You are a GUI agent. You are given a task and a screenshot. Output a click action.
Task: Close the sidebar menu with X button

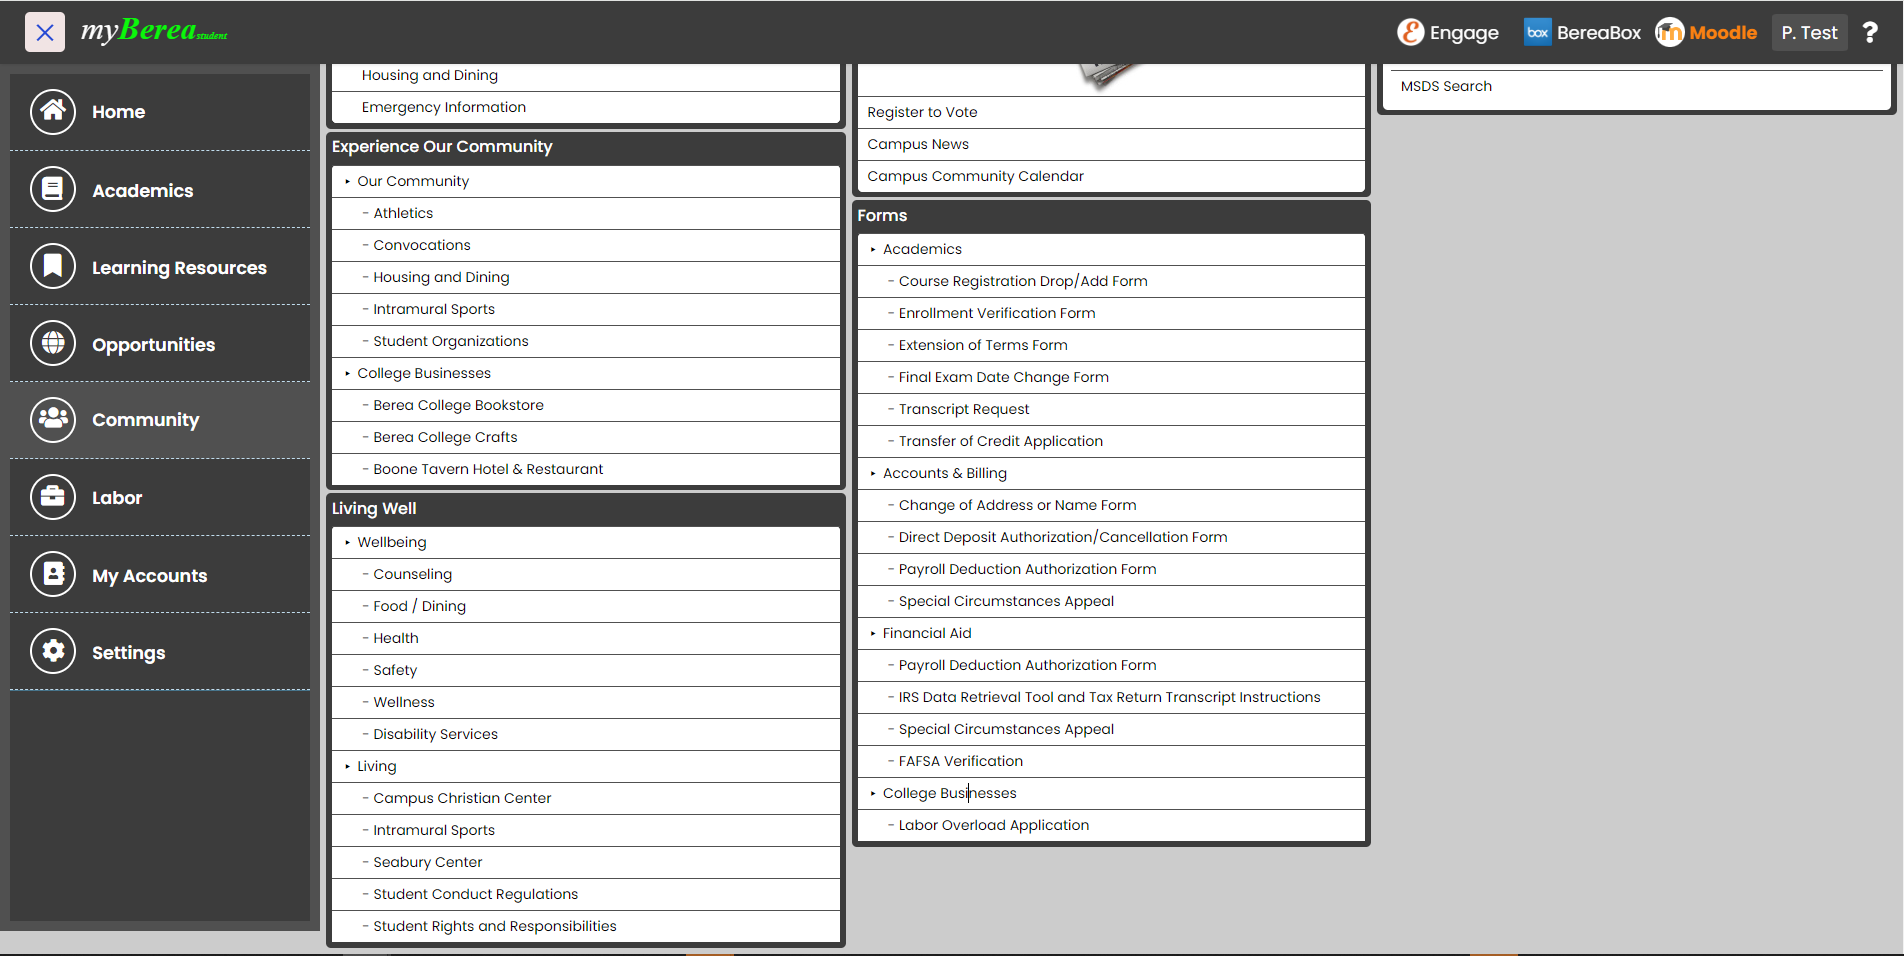[x=45, y=32]
